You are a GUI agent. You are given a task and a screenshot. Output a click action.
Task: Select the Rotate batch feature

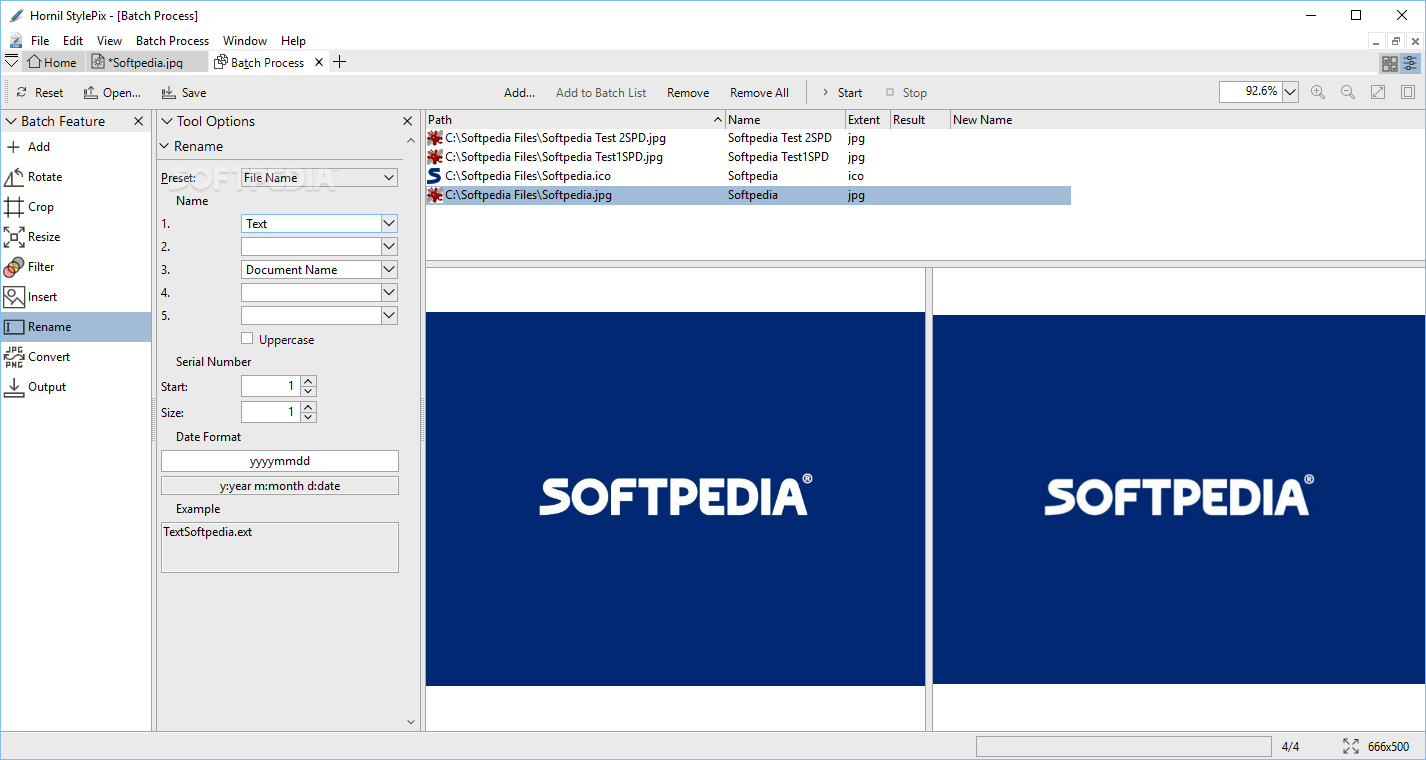pyautogui.click(x=75, y=177)
